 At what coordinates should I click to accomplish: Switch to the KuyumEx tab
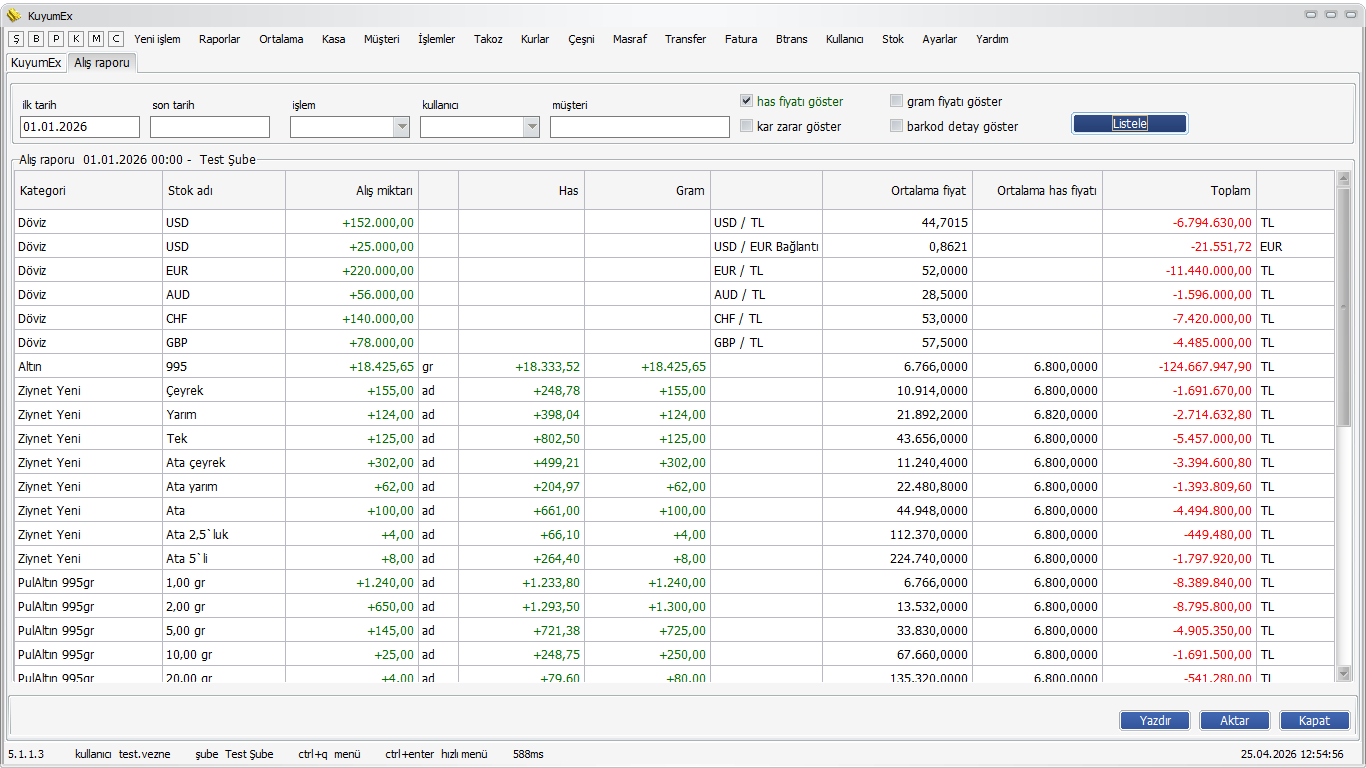pyautogui.click(x=36, y=63)
